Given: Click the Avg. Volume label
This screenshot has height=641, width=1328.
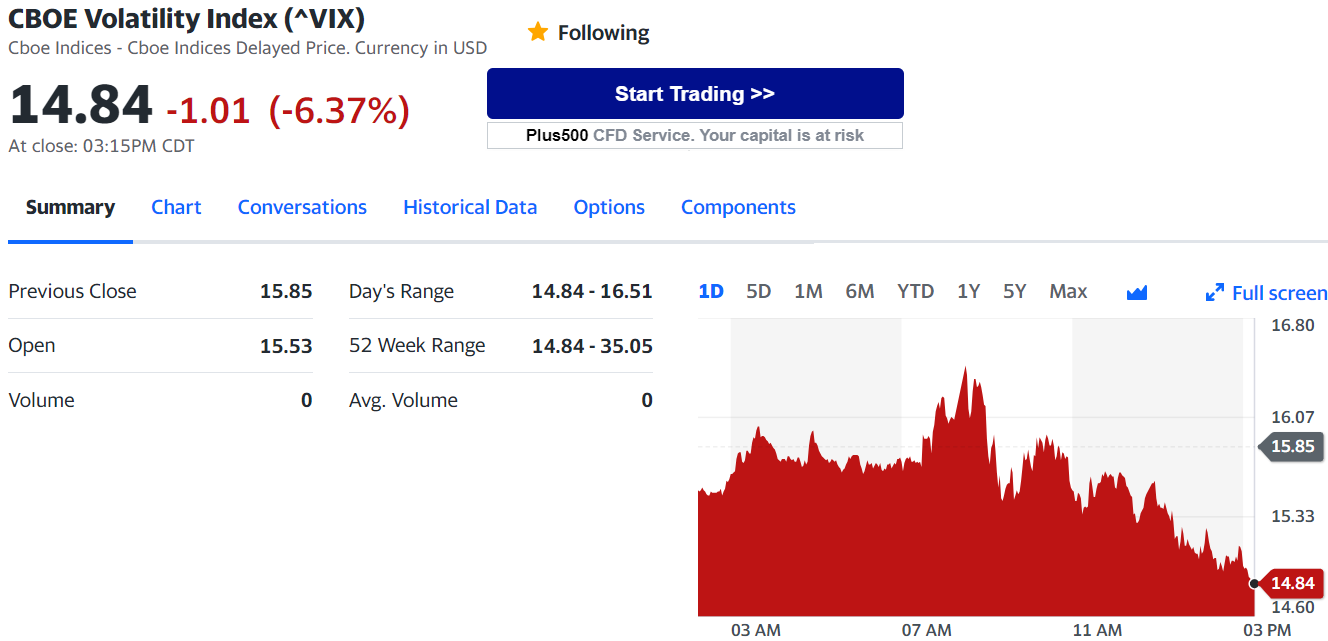Looking at the screenshot, I should tap(403, 400).
